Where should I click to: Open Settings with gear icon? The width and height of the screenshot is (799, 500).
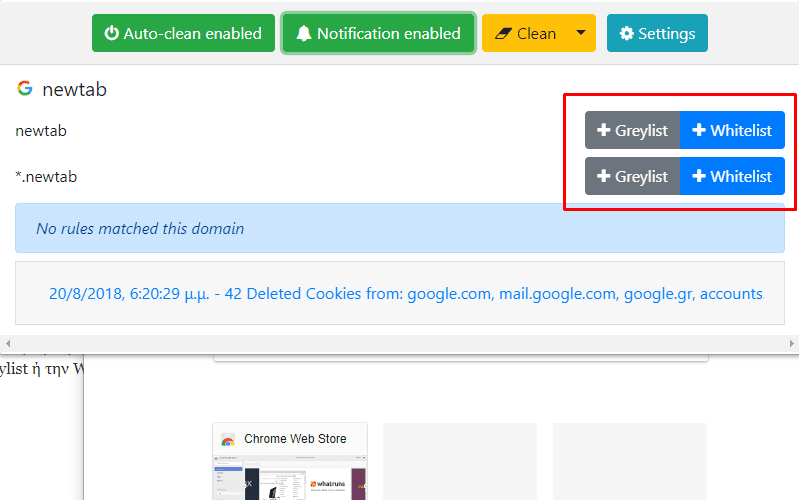click(x=657, y=33)
